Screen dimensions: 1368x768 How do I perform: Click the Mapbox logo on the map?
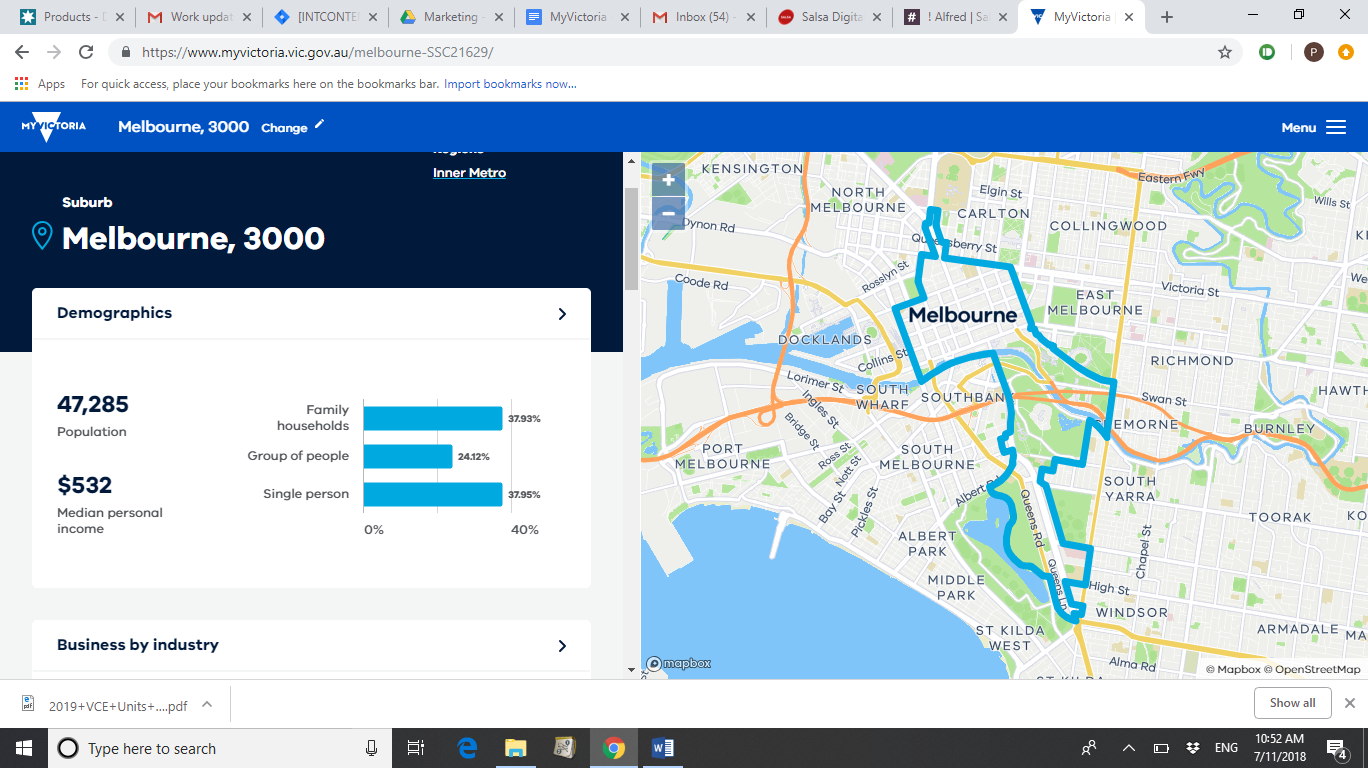679,663
